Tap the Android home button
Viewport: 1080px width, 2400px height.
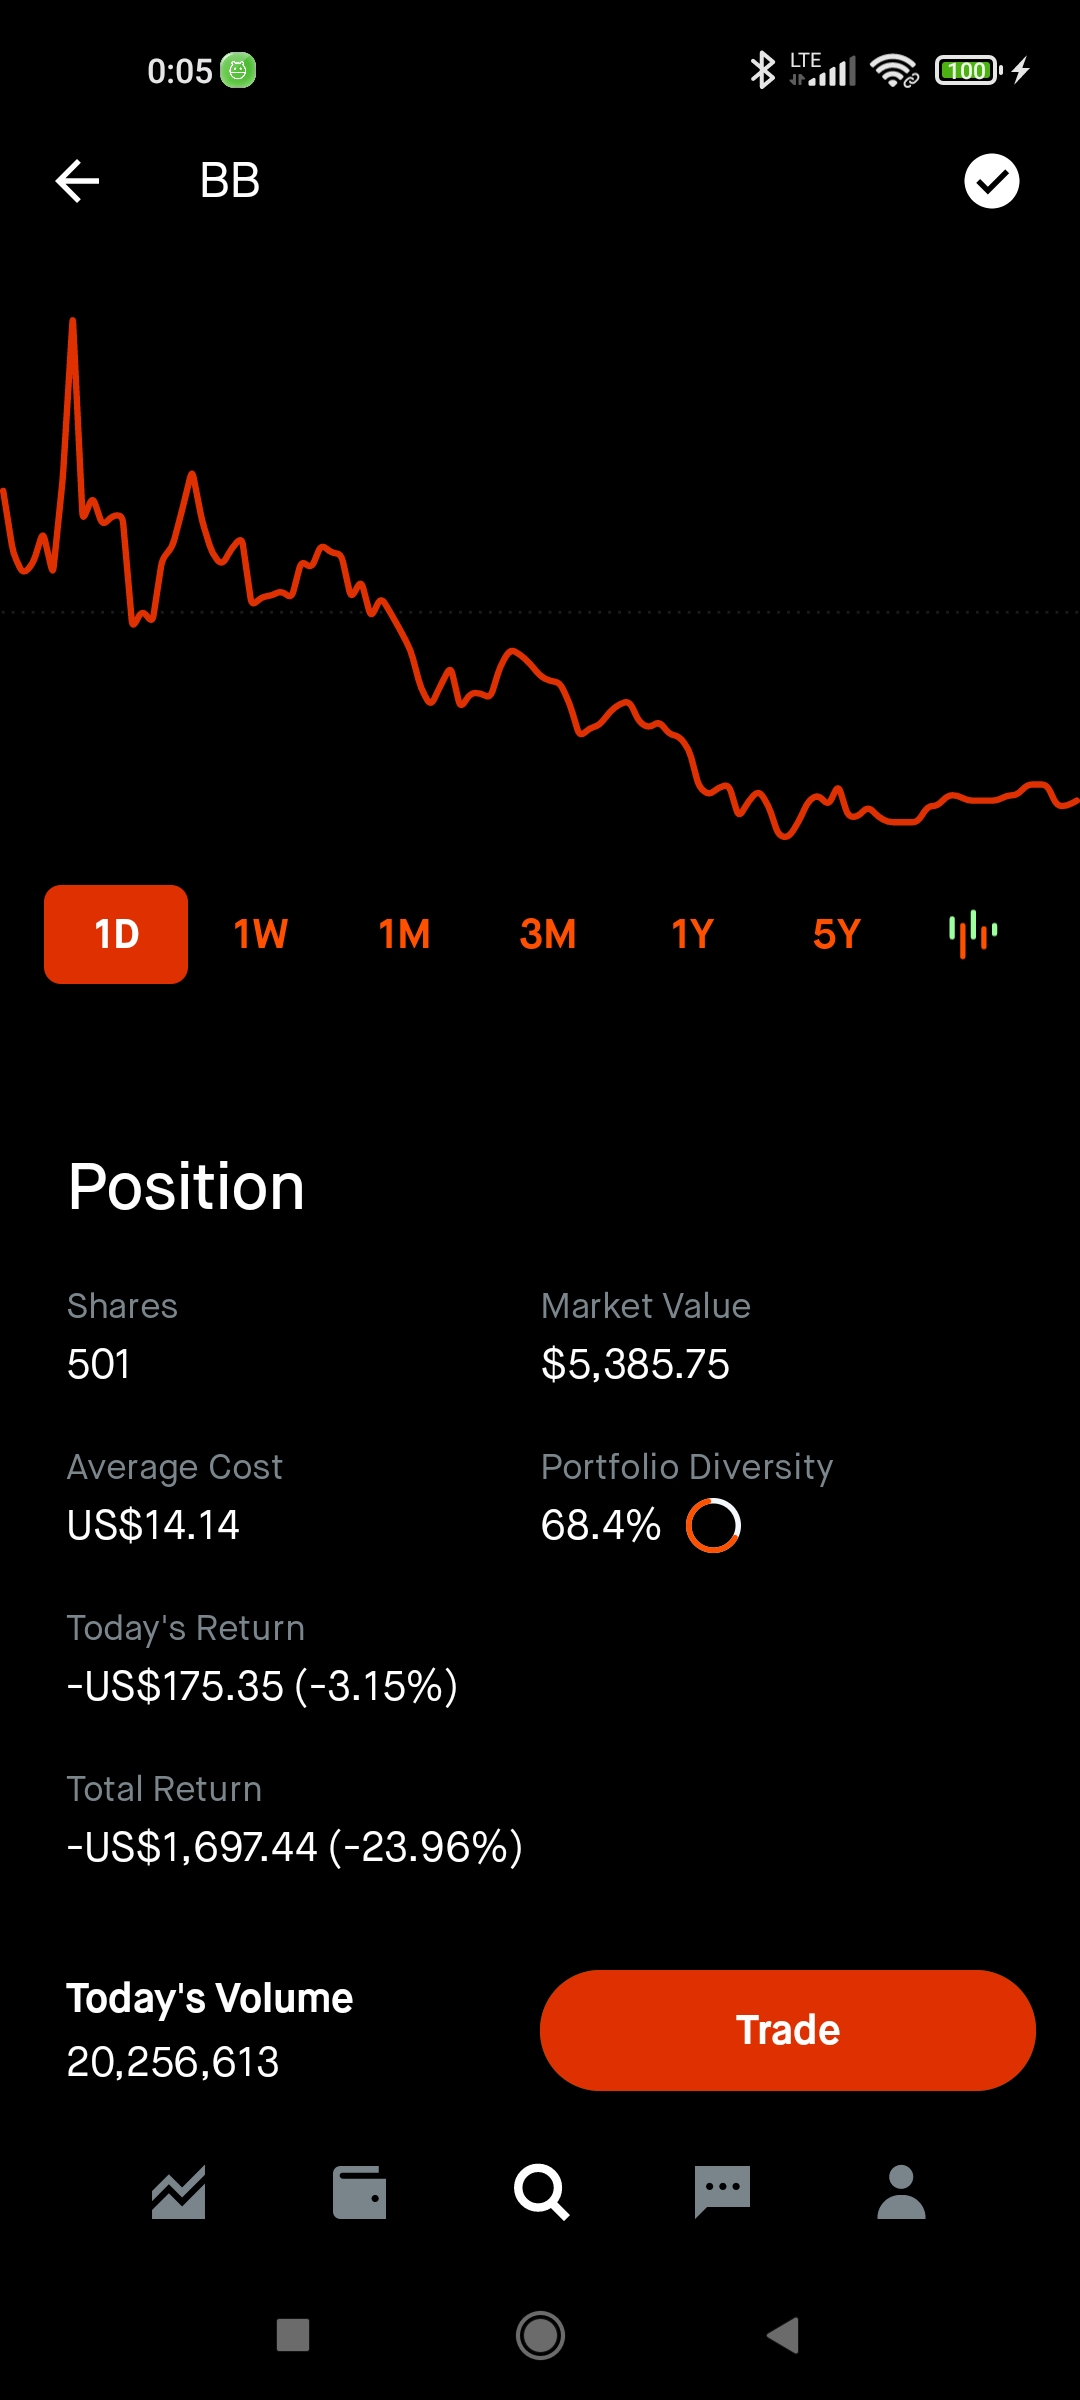coord(540,2336)
